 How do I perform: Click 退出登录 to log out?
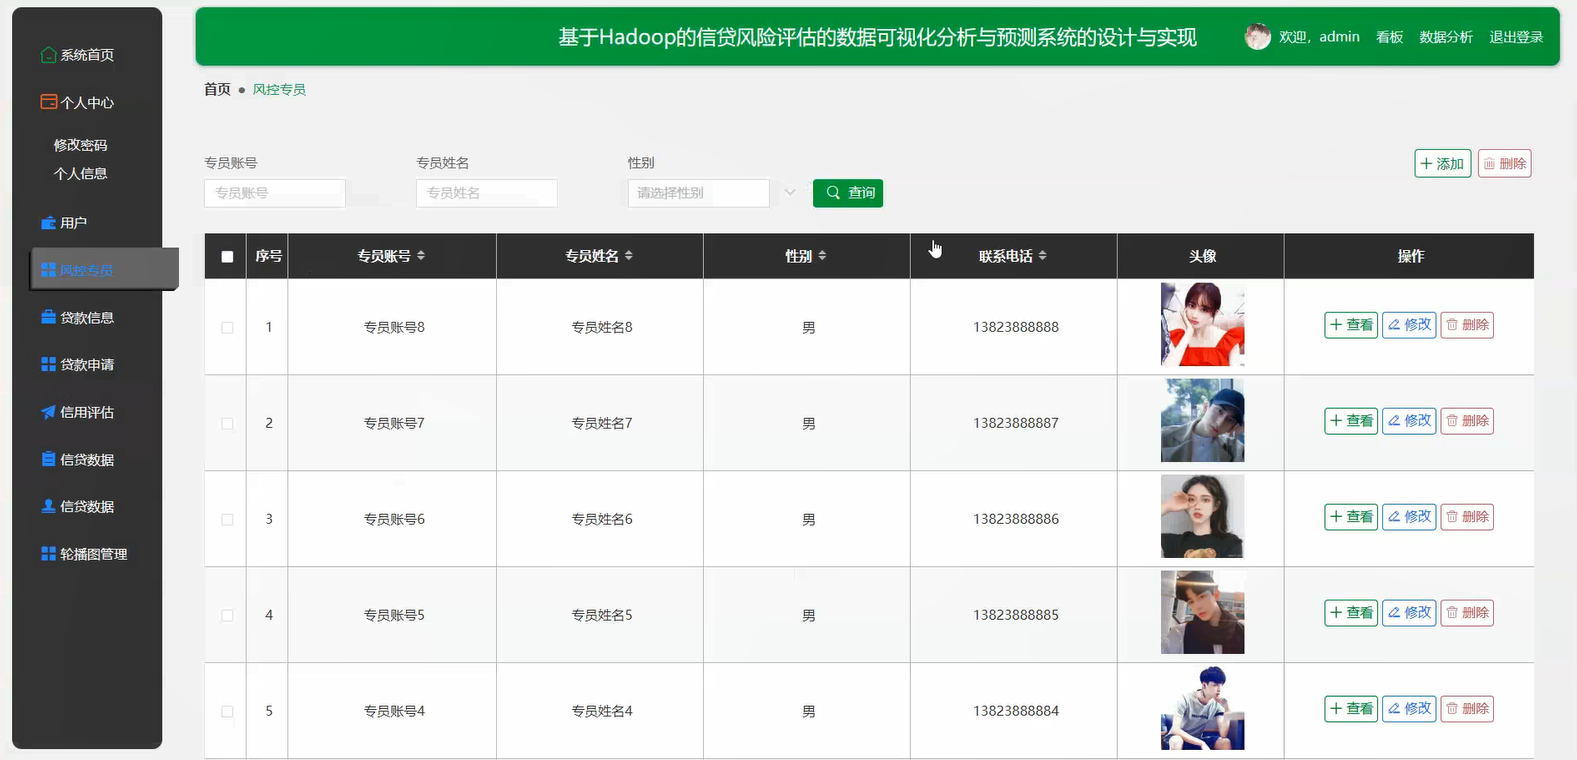pos(1516,37)
